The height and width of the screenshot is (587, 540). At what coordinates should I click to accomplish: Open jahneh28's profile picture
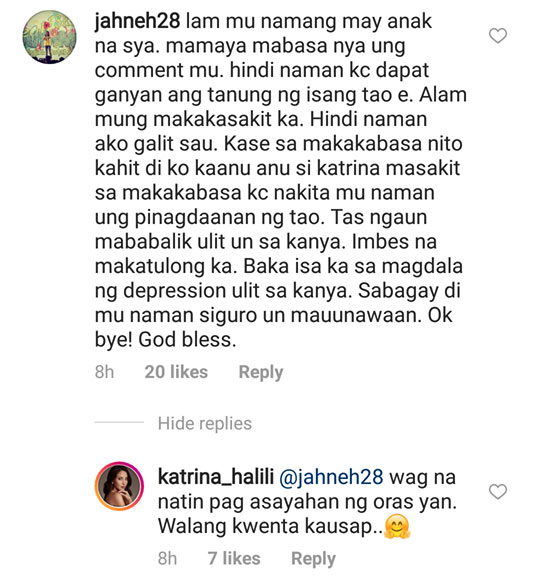[x=49, y=37]
